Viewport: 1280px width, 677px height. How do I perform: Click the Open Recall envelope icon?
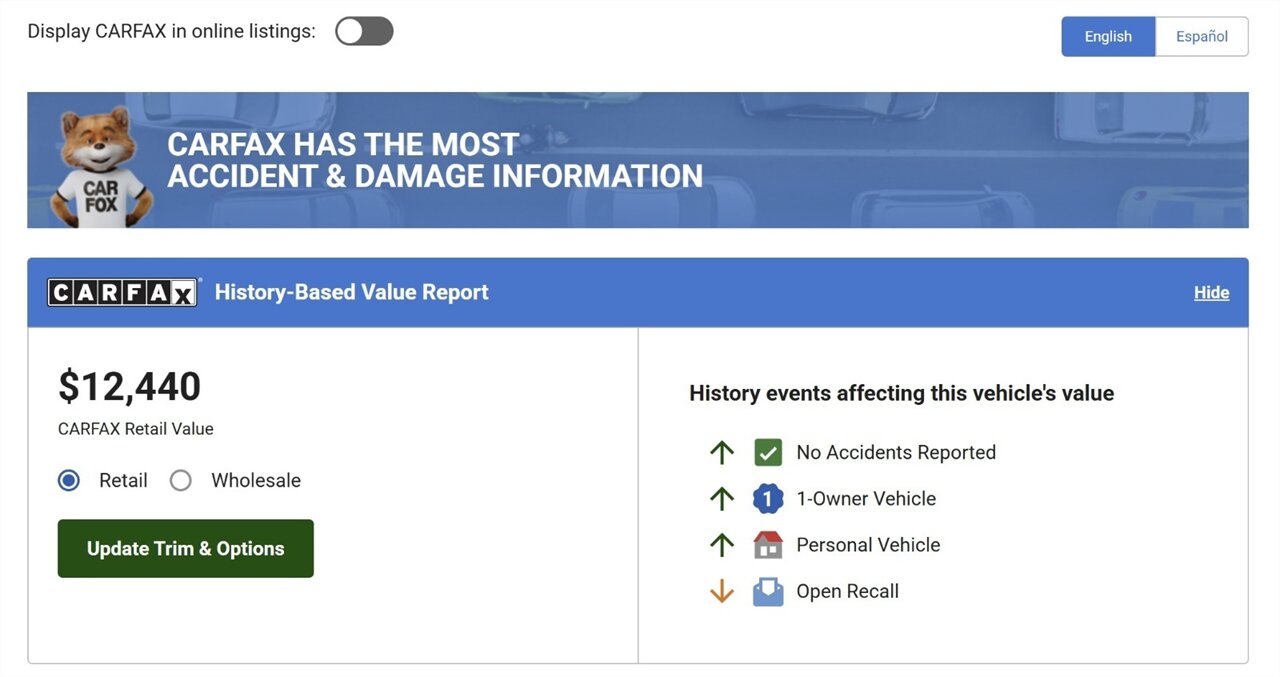click(x=768, y=591)
